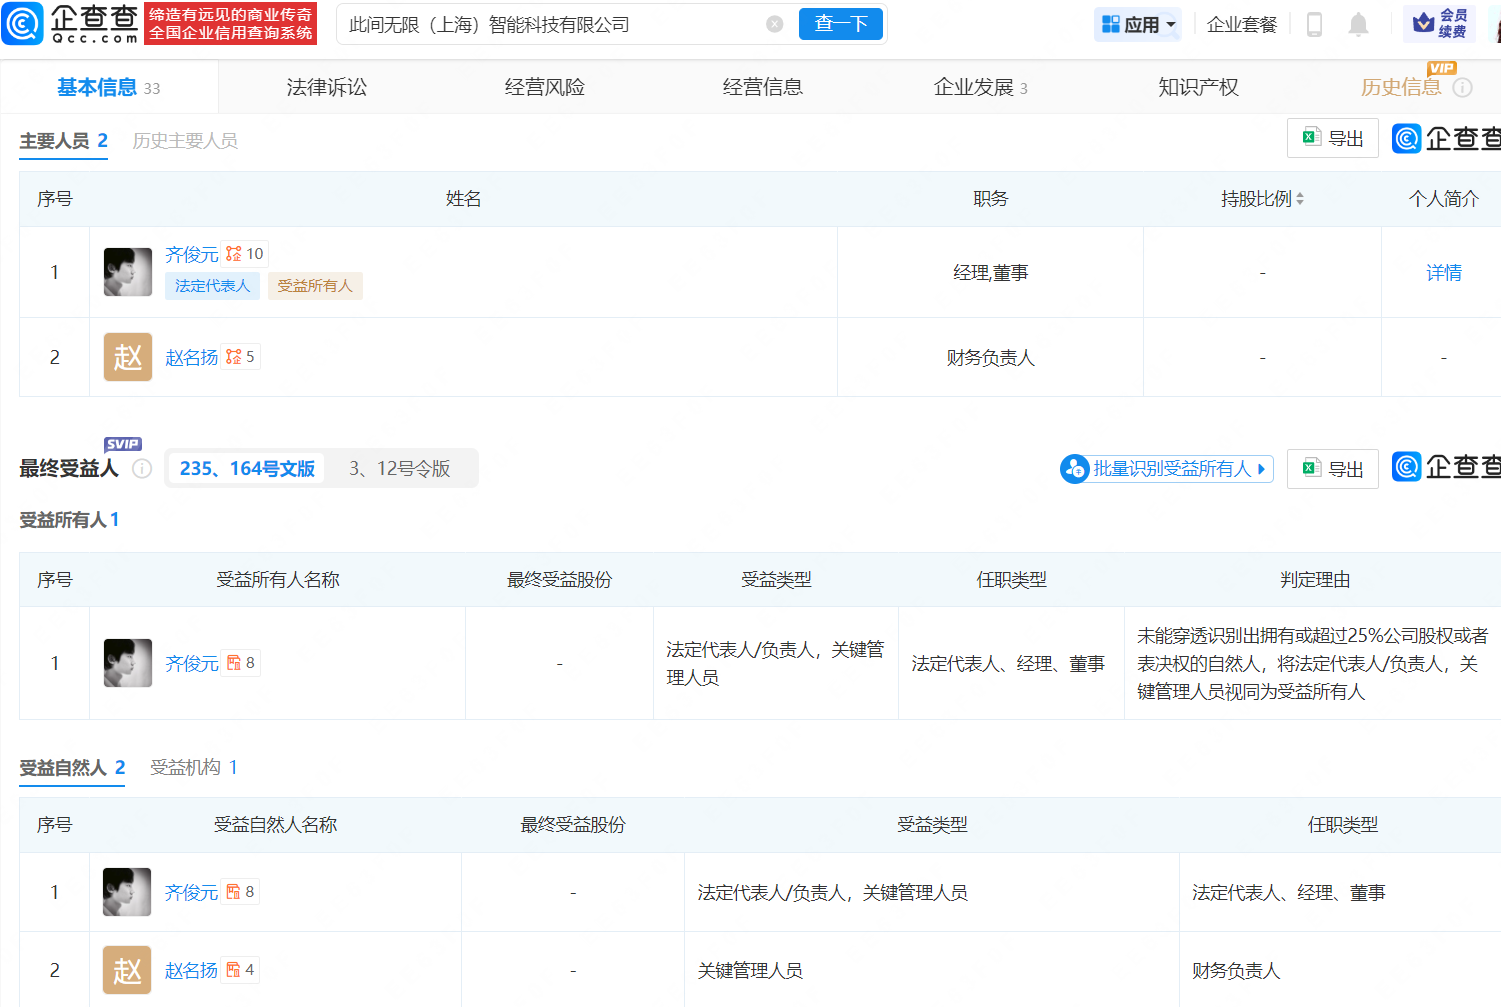Open the 历史主要人员 tab
The image size is (1501, 1007).
(185, 141)
